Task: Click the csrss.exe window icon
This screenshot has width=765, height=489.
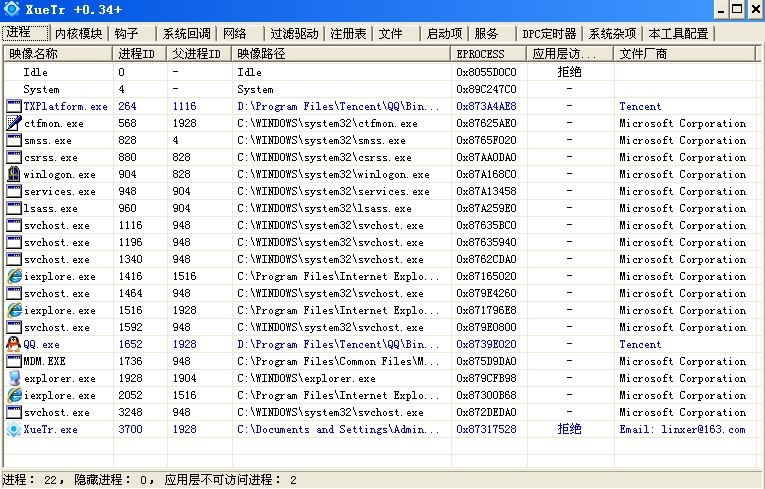Action: tap(14, 158)
